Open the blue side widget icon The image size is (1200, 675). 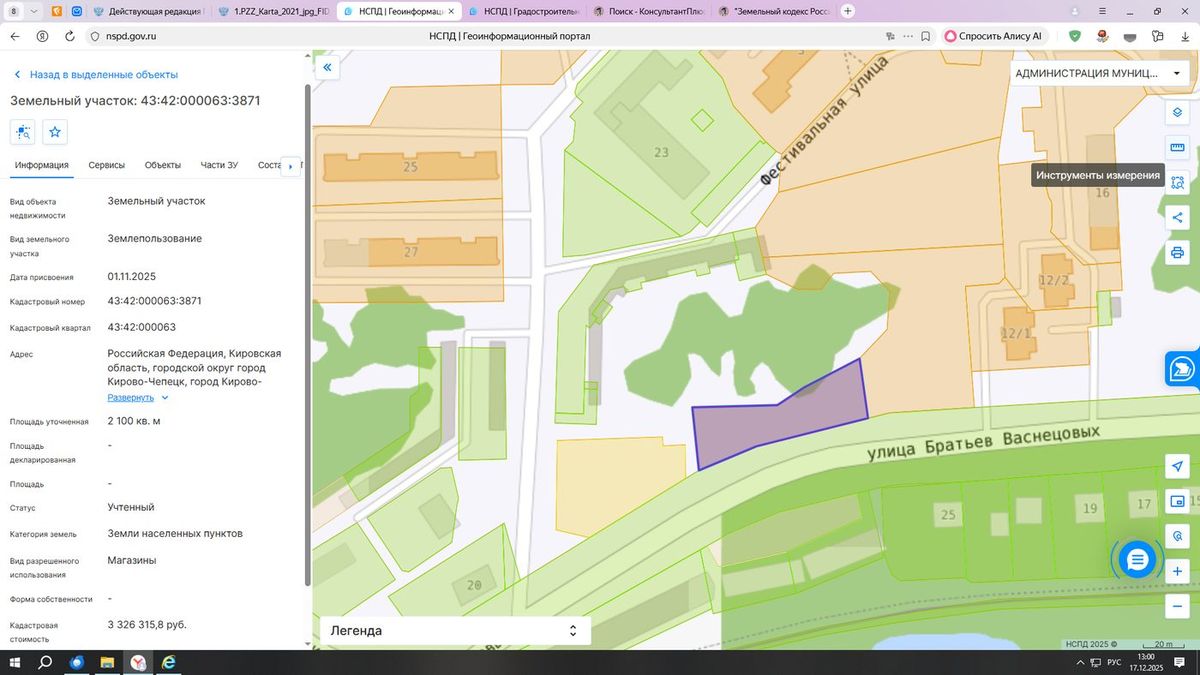point(1183,368)
